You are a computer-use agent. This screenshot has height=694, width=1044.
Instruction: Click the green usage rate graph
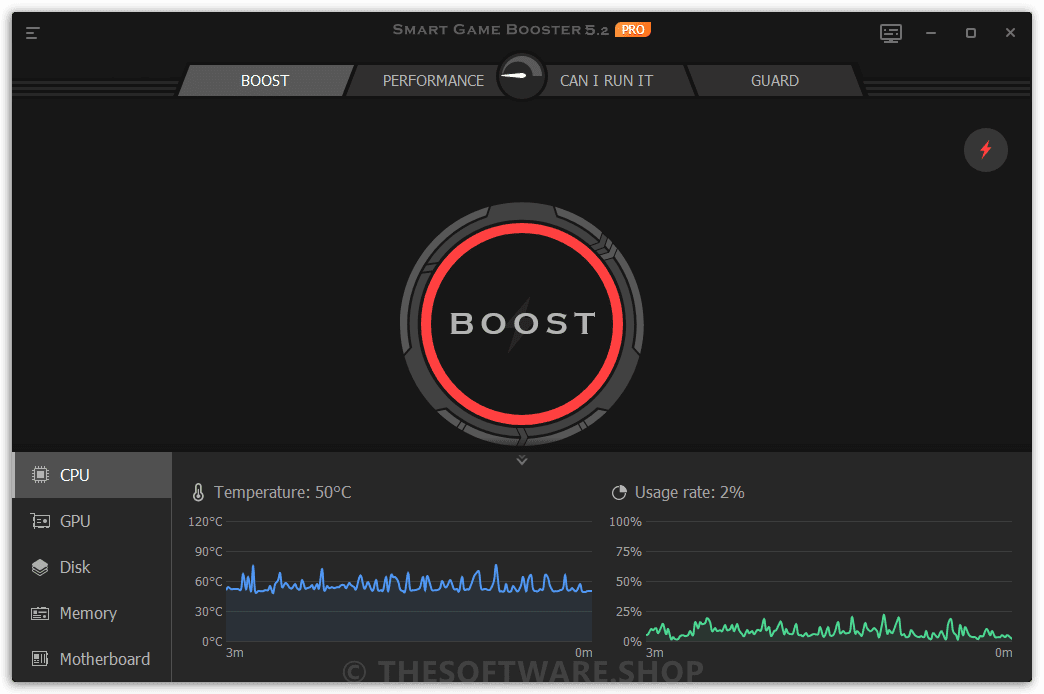click(829, 581)
